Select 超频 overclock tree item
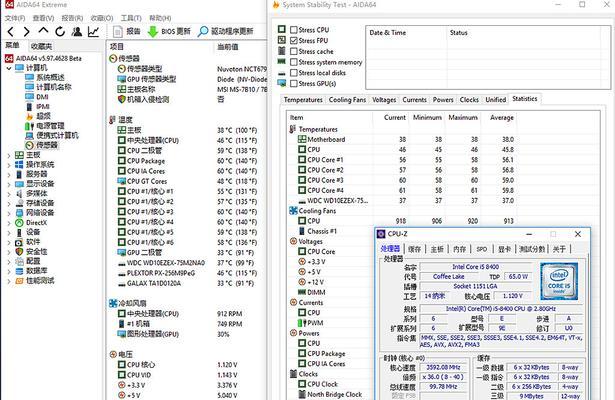Screen dimensions: 615x400 pyautogui.click(x=38, y=116)
